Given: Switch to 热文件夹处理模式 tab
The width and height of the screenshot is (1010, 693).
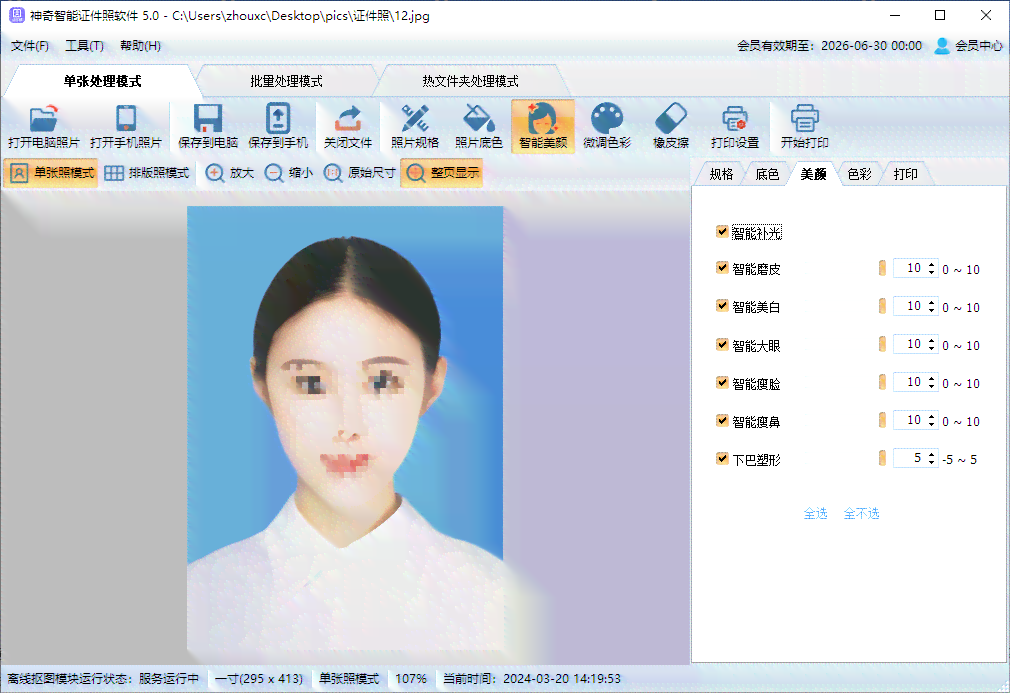Looking at the screenshot, I should 470,81.
